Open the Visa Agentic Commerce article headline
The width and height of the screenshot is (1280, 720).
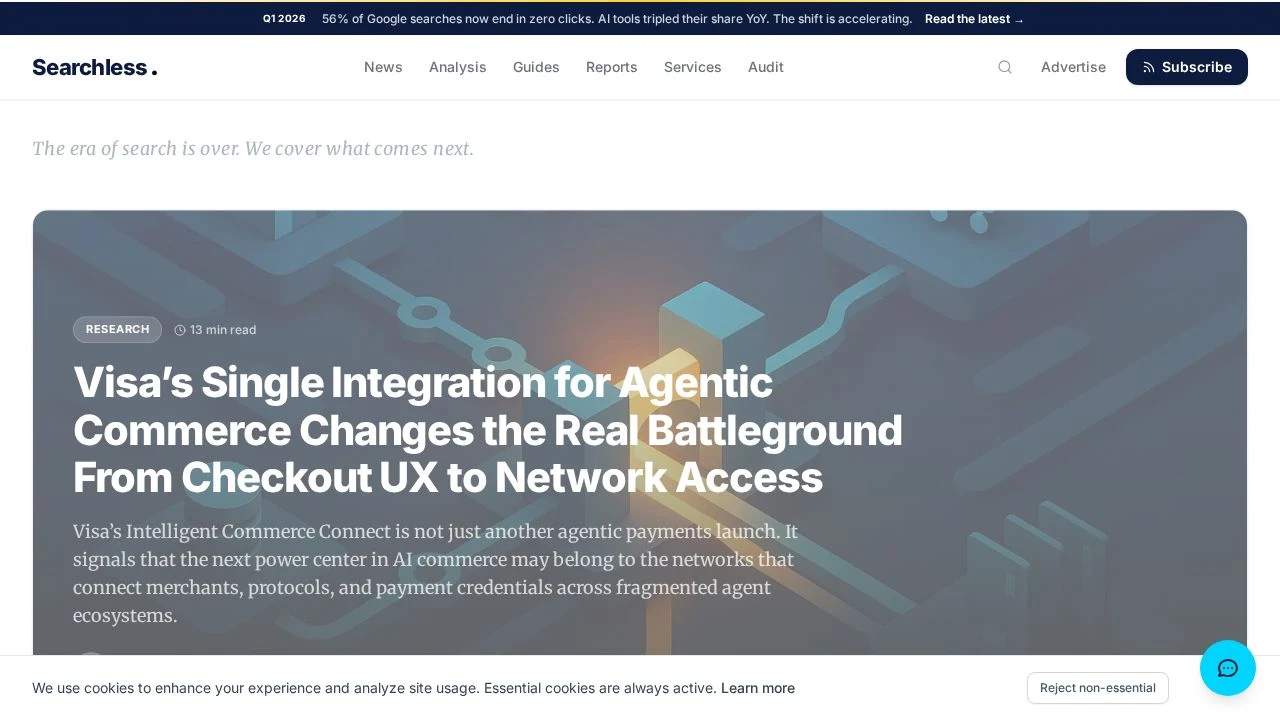487,430
